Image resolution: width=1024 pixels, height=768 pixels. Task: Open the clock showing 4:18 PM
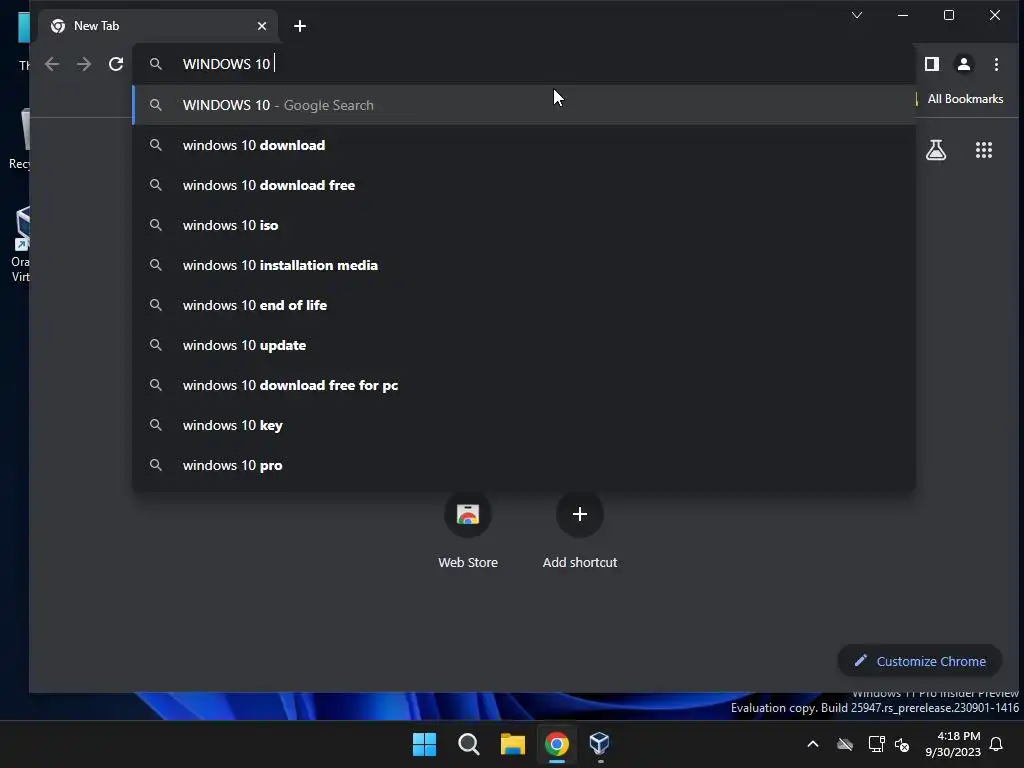pyautogui.click(x=953, y=744)
